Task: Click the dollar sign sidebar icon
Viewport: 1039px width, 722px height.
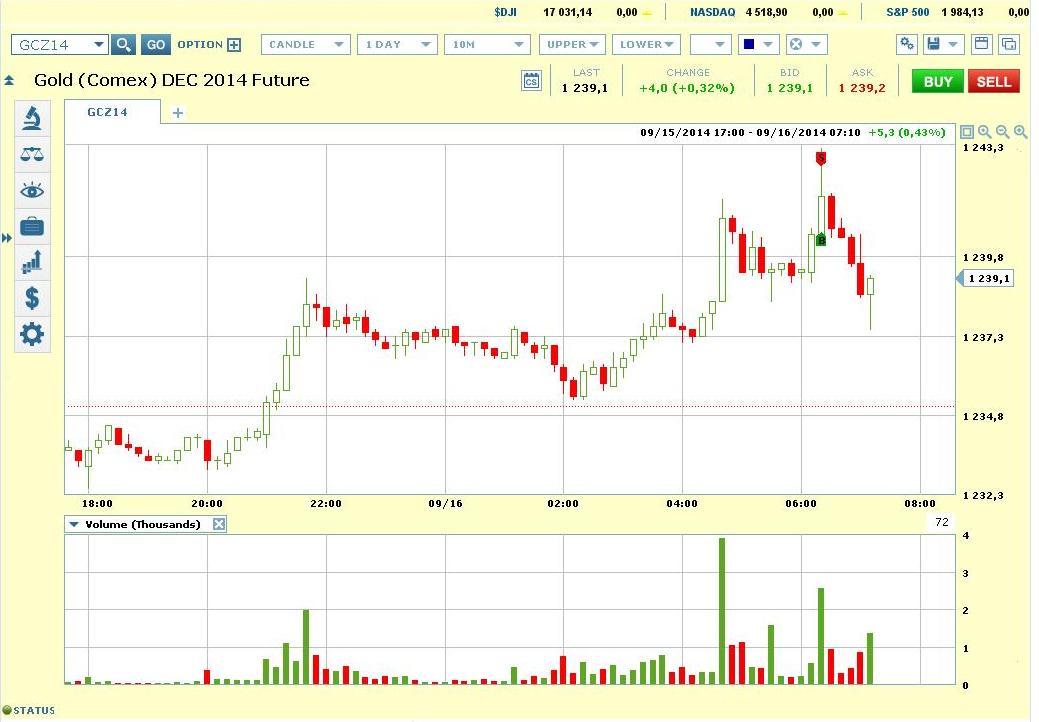Action: [32, 298]
